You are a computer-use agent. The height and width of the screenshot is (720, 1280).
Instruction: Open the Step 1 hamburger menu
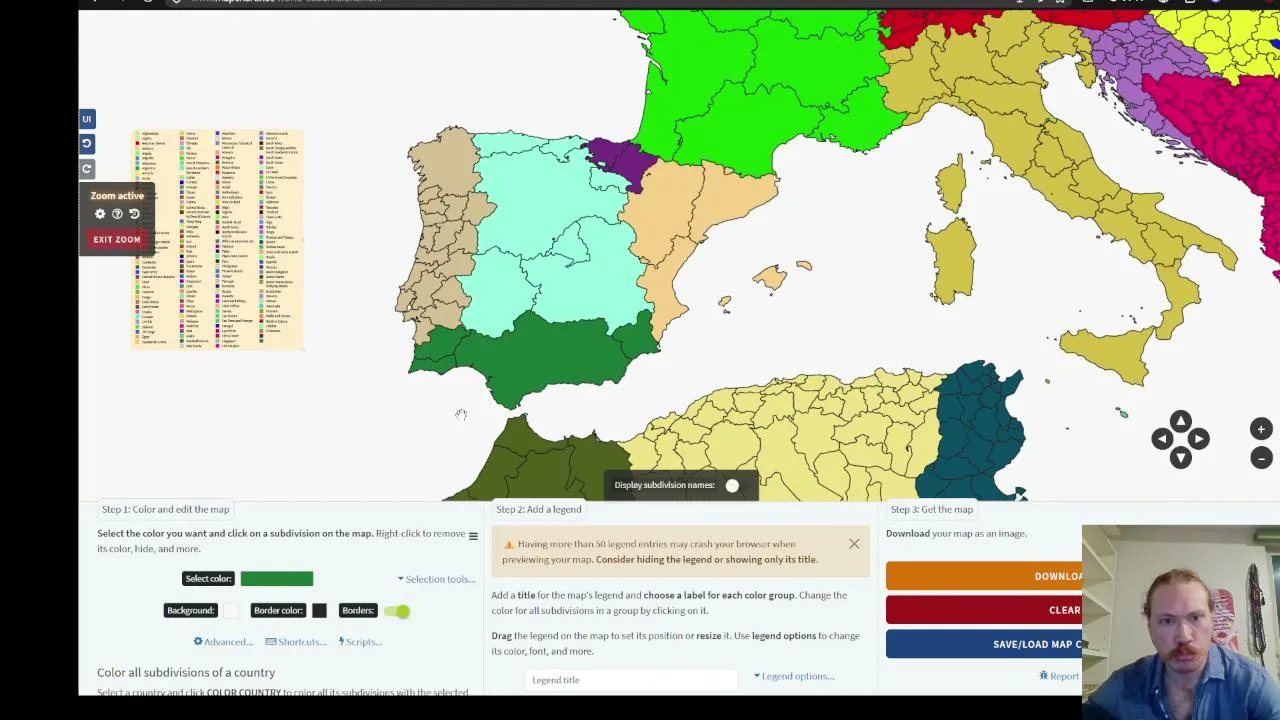click(473, 536)
